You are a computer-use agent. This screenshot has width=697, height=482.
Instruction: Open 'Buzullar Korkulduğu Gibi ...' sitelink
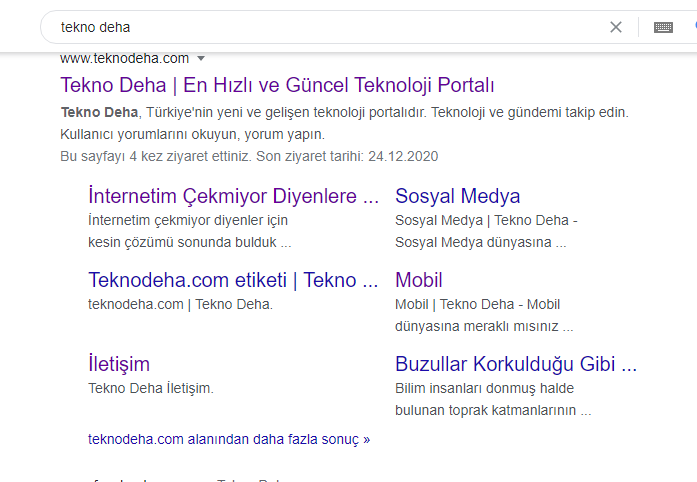point(516,364)
